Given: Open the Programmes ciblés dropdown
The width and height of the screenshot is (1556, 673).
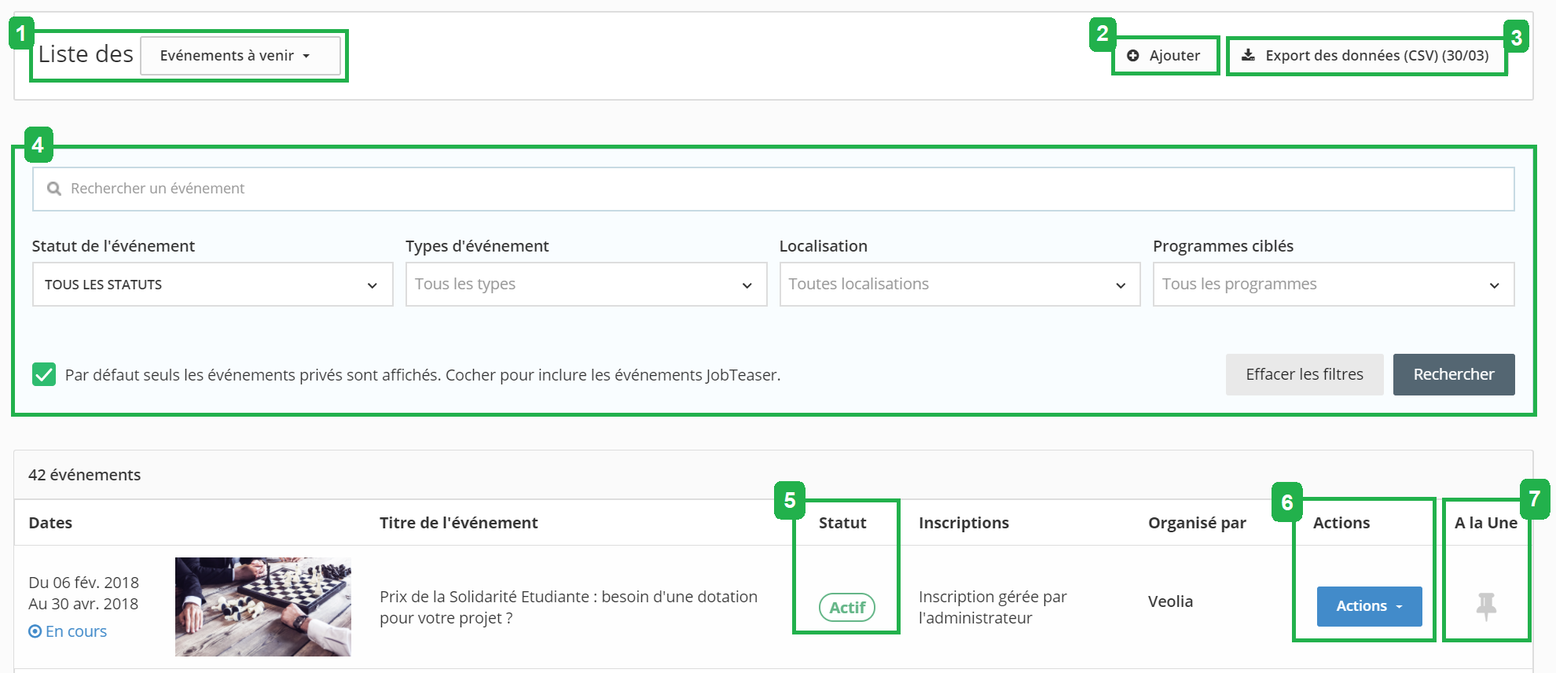Looking at the screenshot, I should point(1332,285).
